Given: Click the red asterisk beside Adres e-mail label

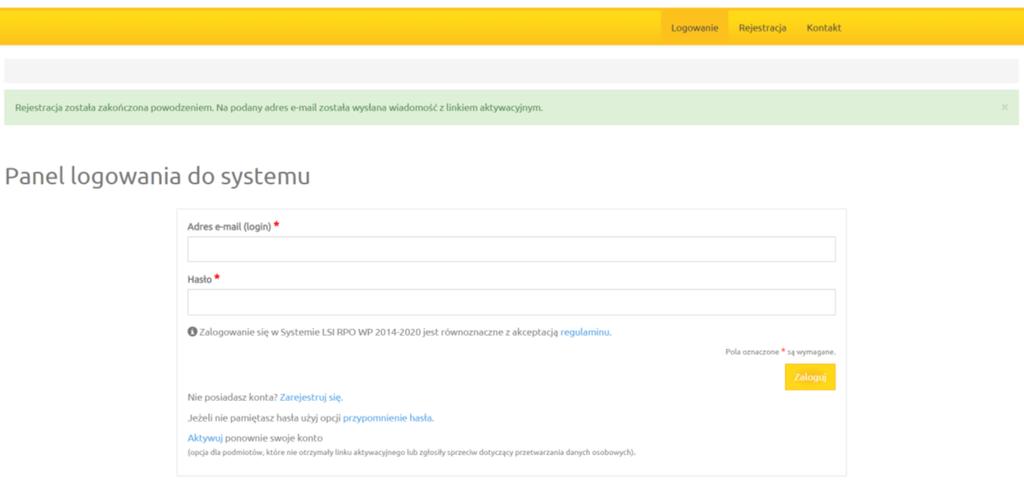Looking at the screenshot, I should pyautogui.click(x=276, y=225).
